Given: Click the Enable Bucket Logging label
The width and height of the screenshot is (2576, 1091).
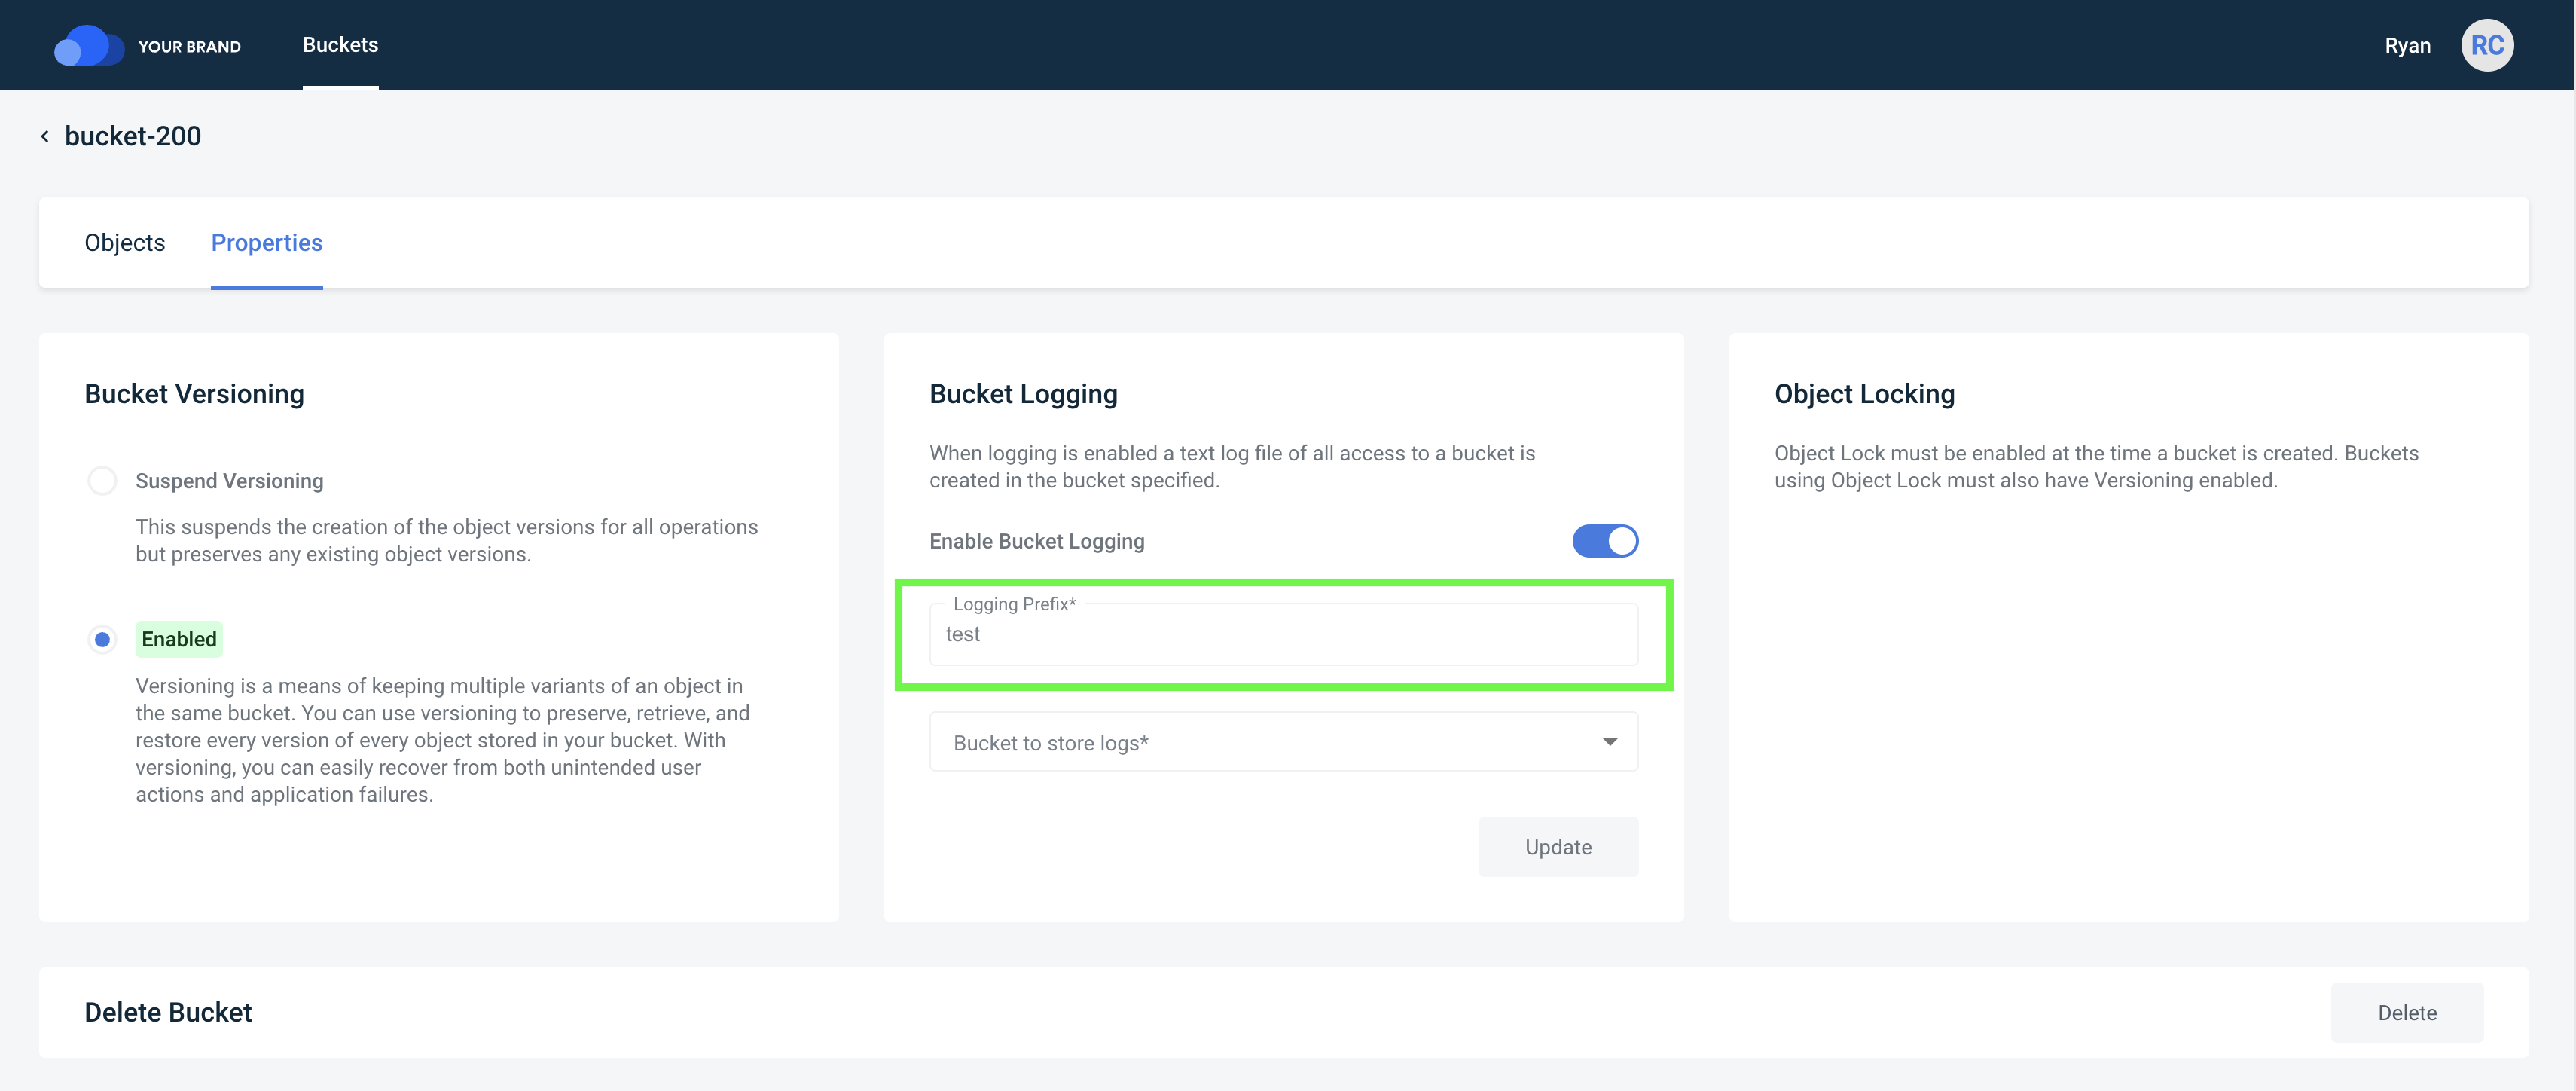Looking at the screenshot, I should tap(1037, 541).
